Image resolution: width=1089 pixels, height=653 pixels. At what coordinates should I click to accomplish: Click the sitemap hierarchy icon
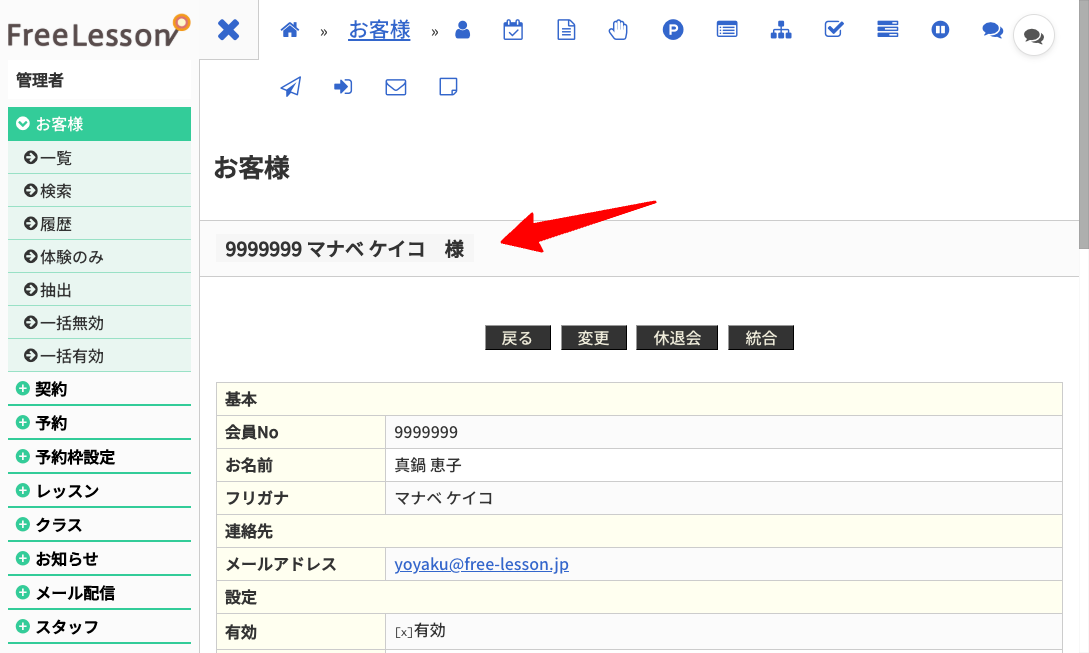click(781, 30)
